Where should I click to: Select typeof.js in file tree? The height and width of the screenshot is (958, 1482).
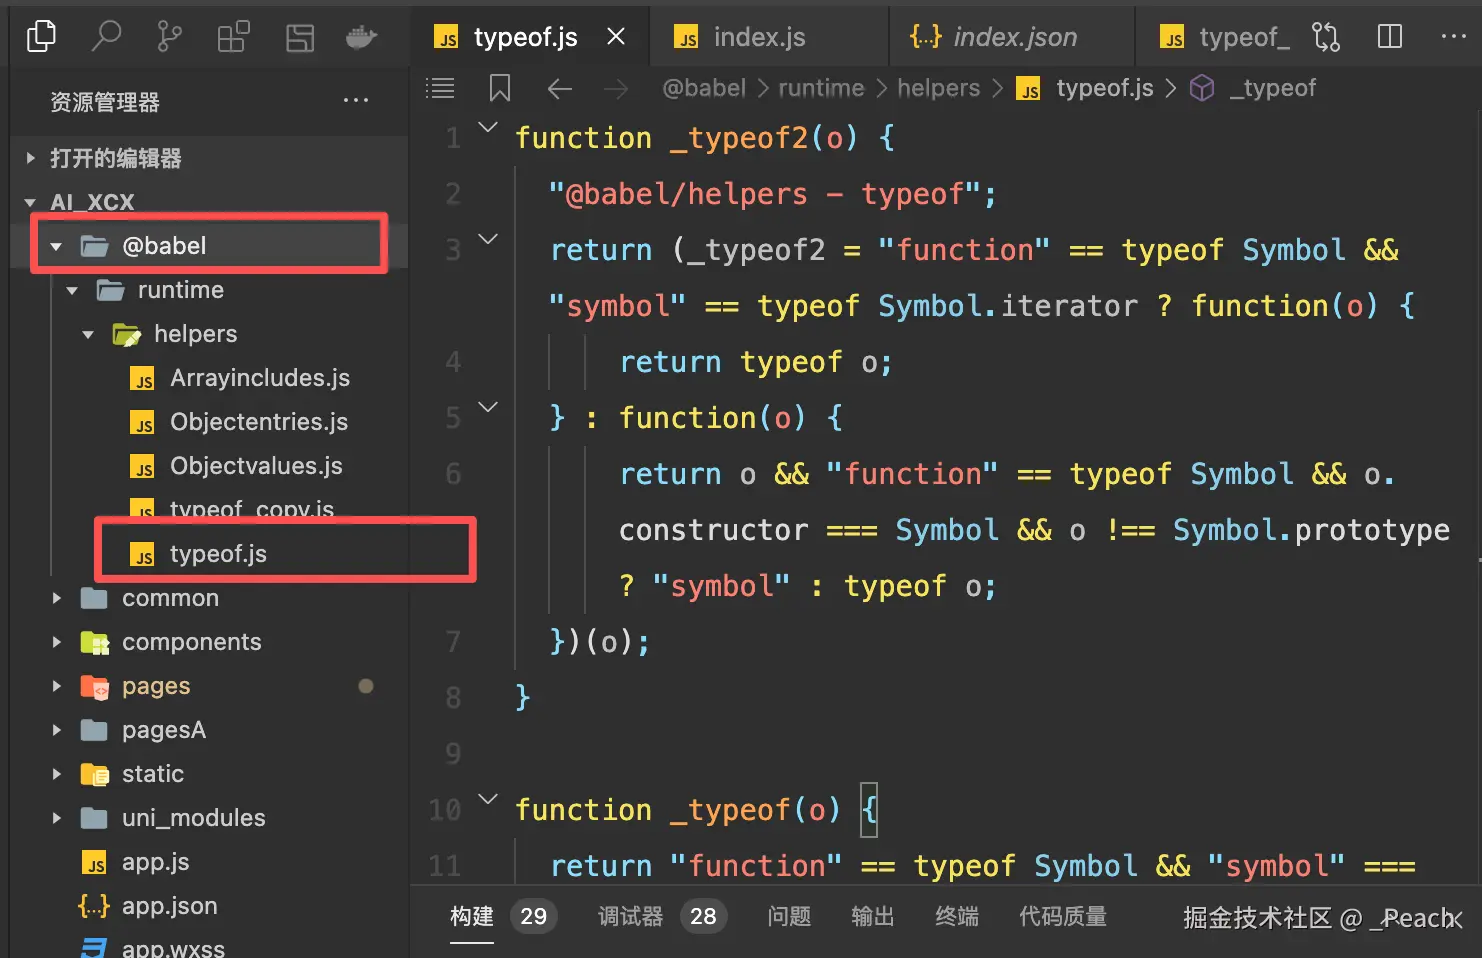(x=209, y=554)
